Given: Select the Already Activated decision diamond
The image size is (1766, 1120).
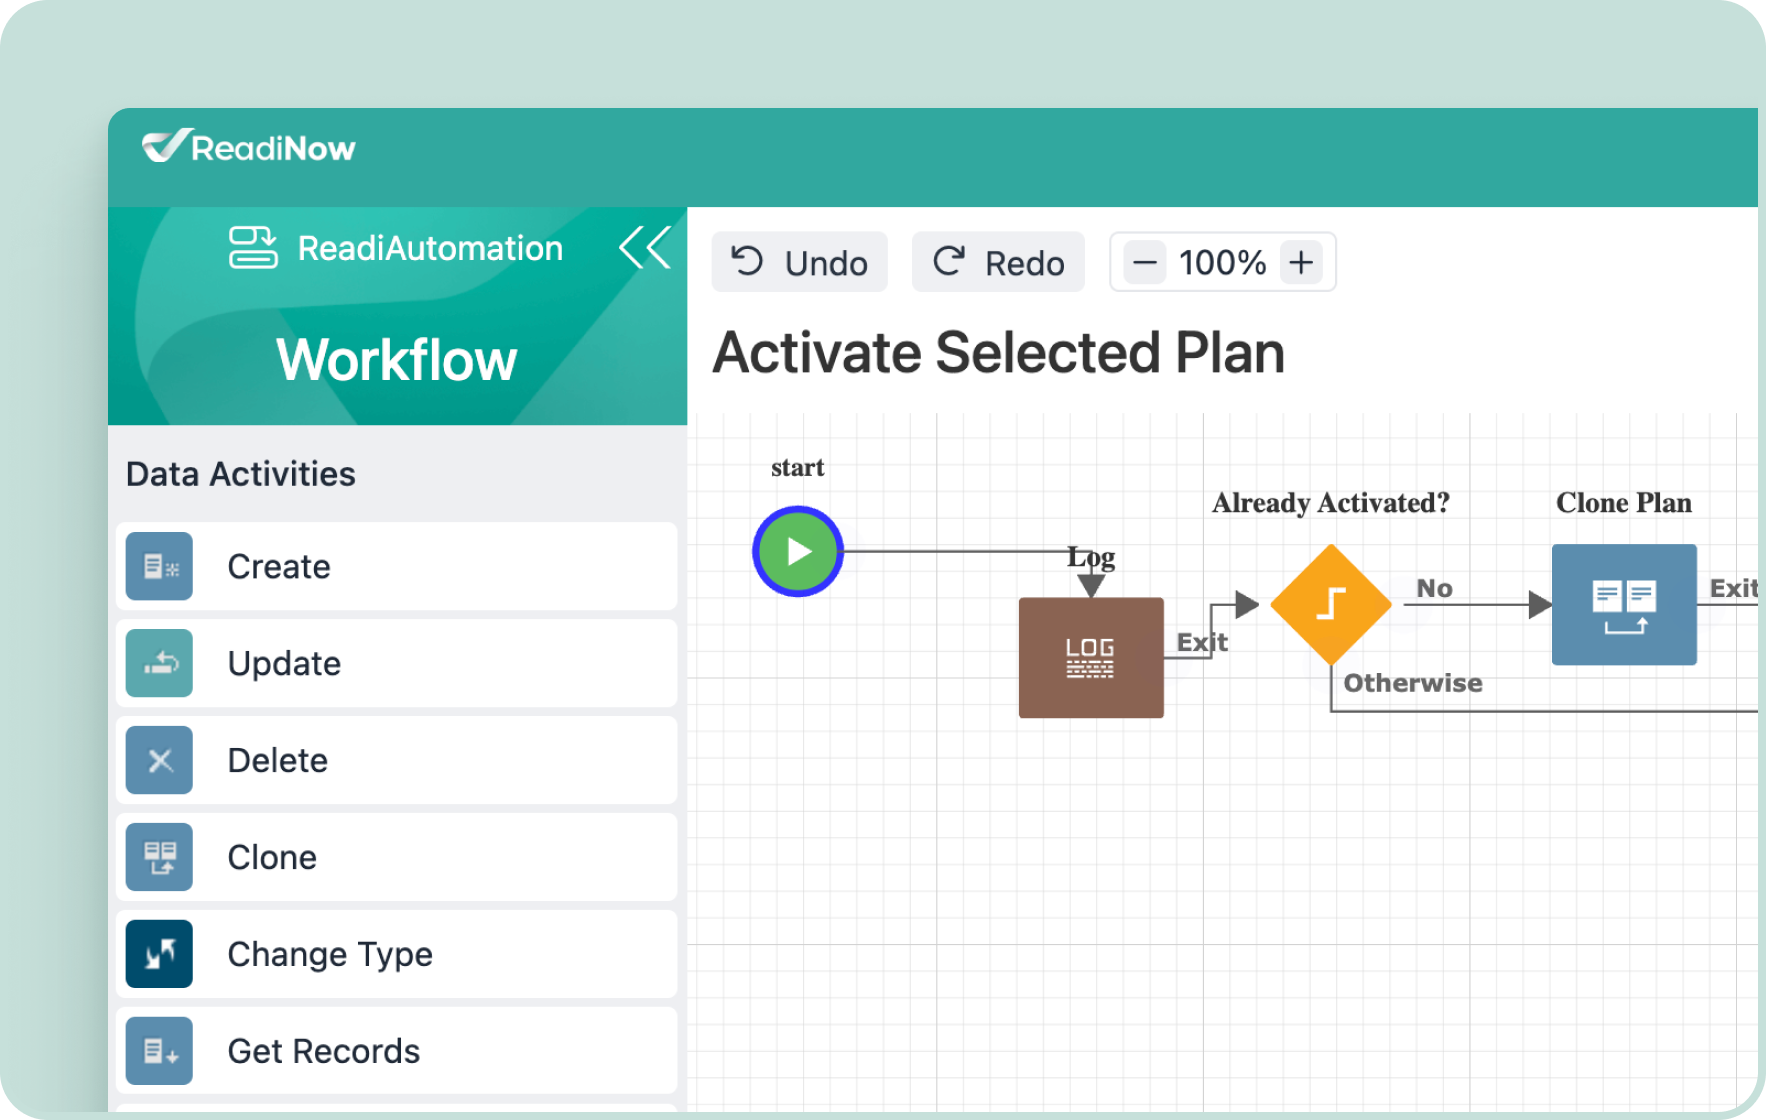Looking at the screenshot, I should coord(1330,604).
